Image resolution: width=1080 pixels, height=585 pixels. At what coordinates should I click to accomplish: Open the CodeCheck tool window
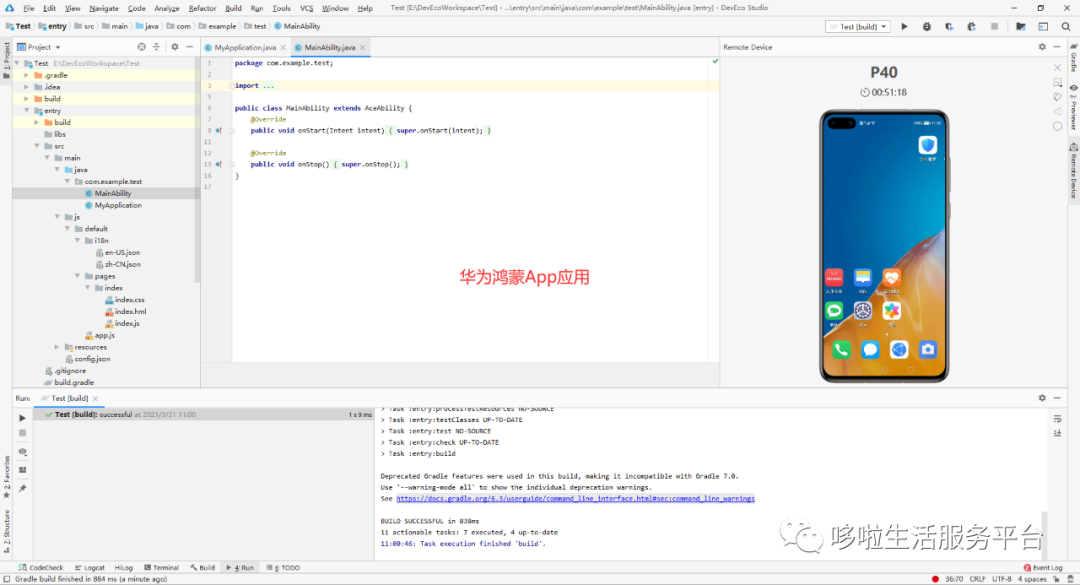pos(41,568)
